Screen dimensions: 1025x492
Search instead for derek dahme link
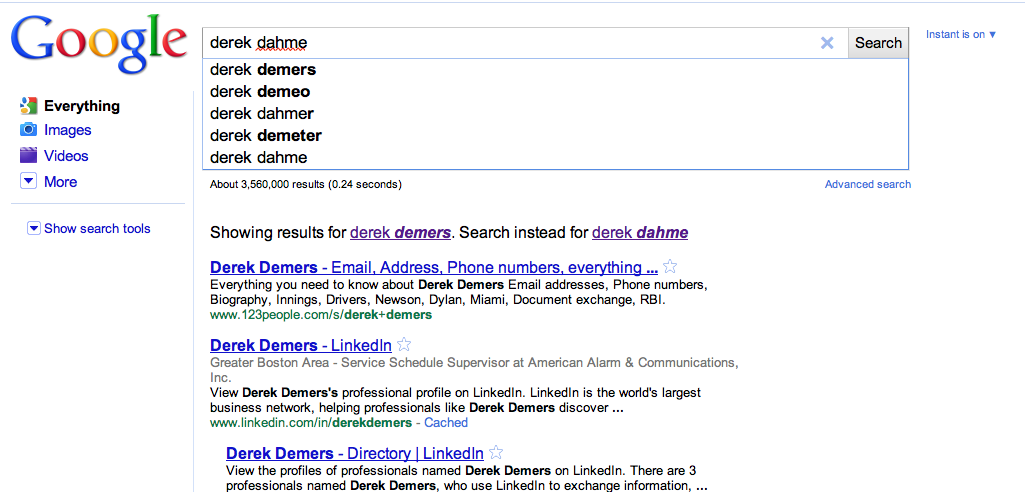tap(640, 233)
